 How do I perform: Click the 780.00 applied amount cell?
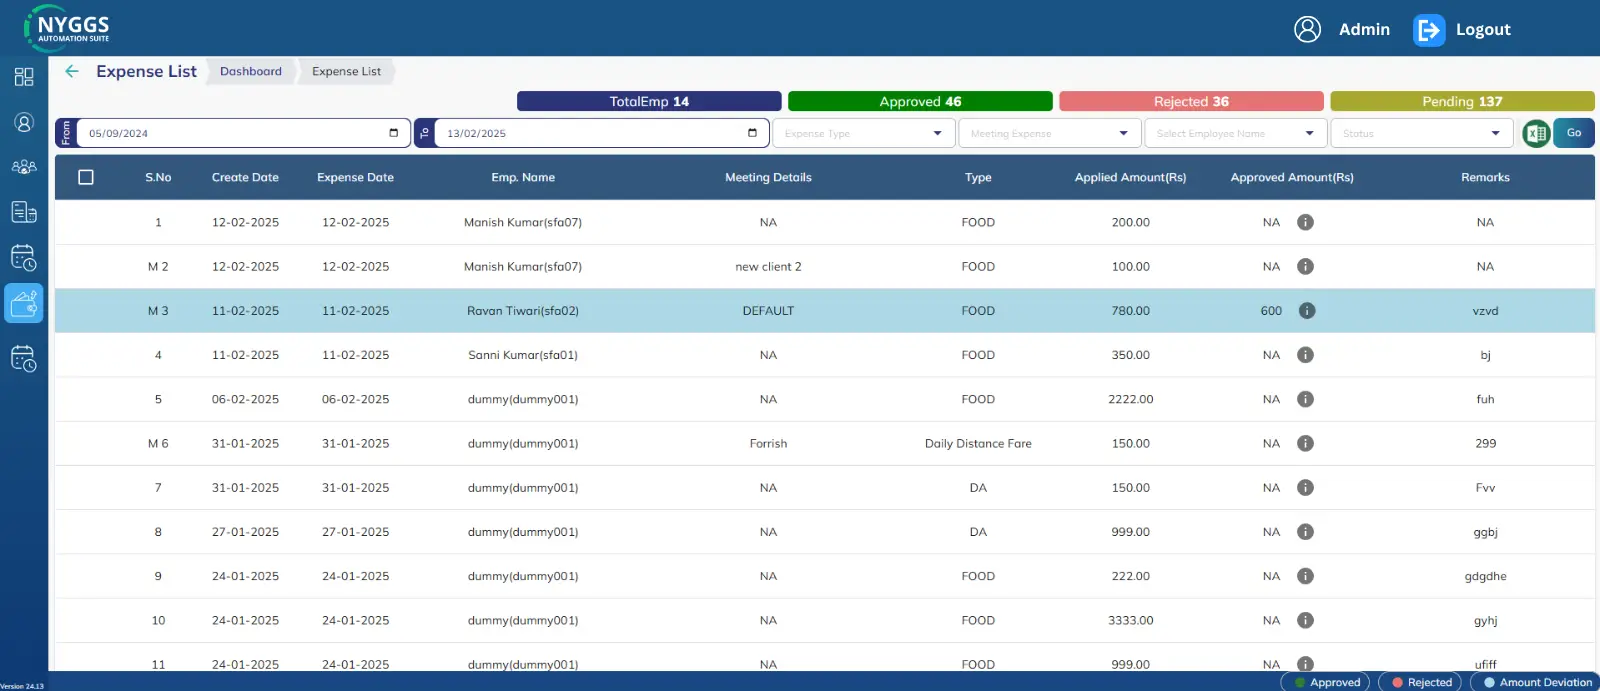pos(1131,311)
